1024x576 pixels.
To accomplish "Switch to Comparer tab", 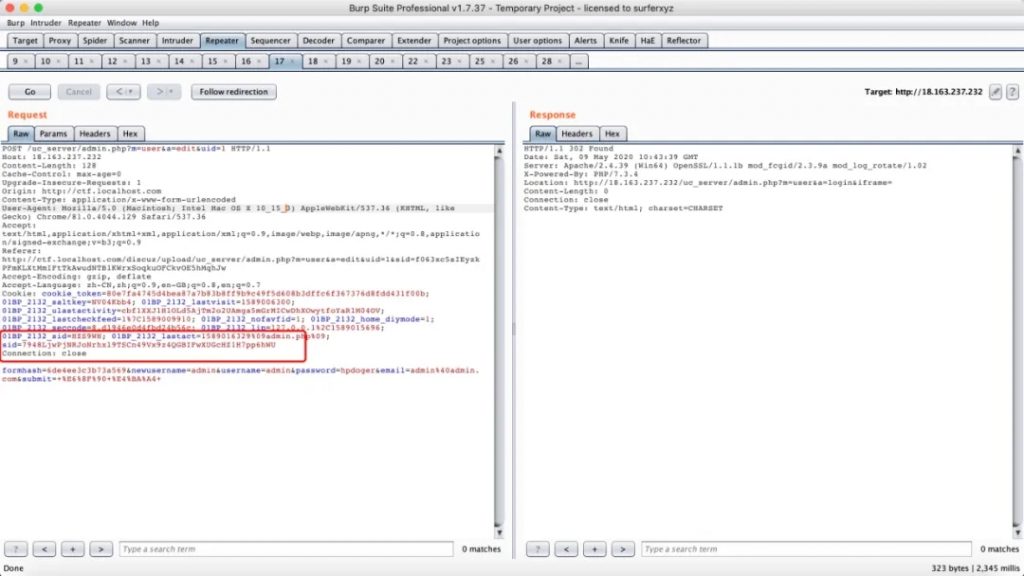I will point(366,40).
